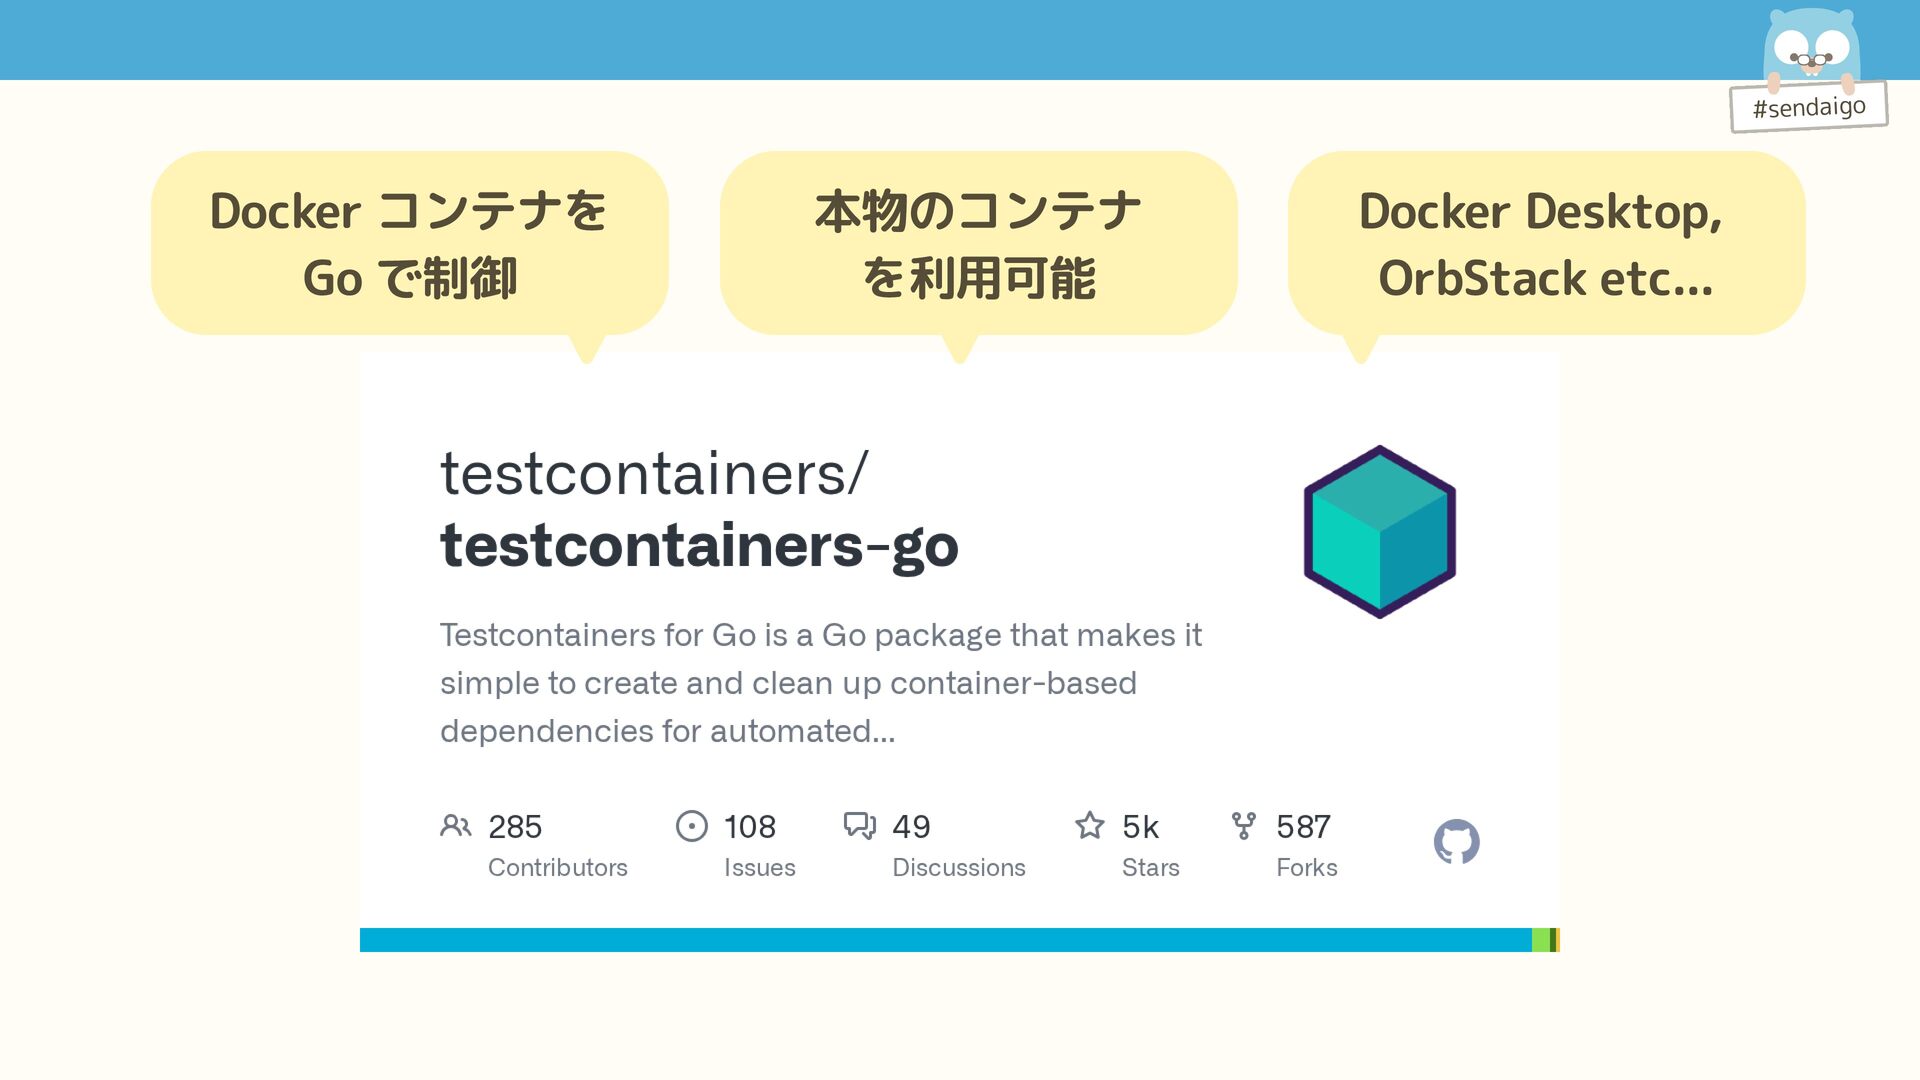Click the 108 Issues count
Image resolution: width=1920 pixels, height=1080 pixels.
click(x=750, y=827)
